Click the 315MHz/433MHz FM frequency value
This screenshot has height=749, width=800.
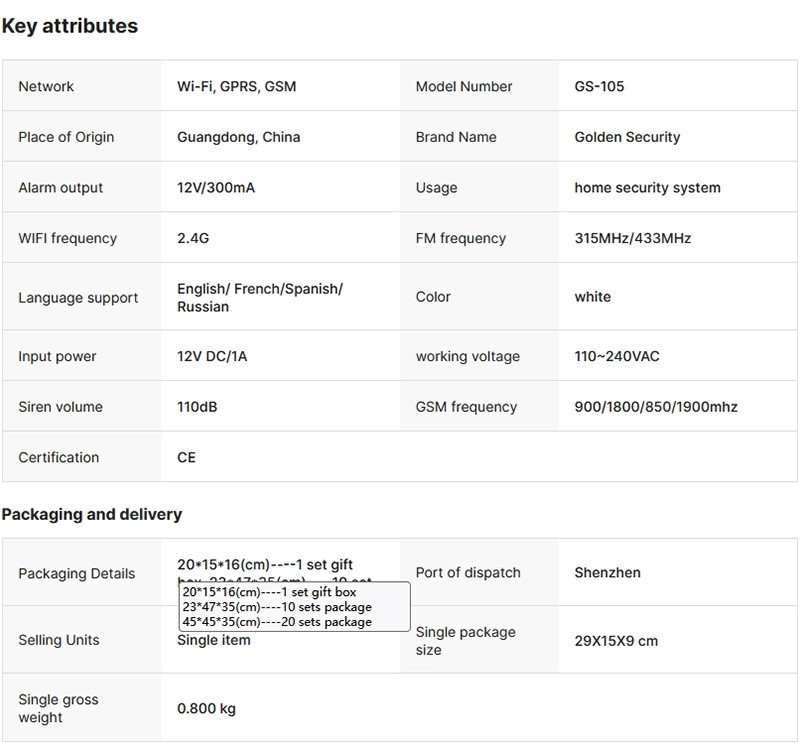point(632,238)
